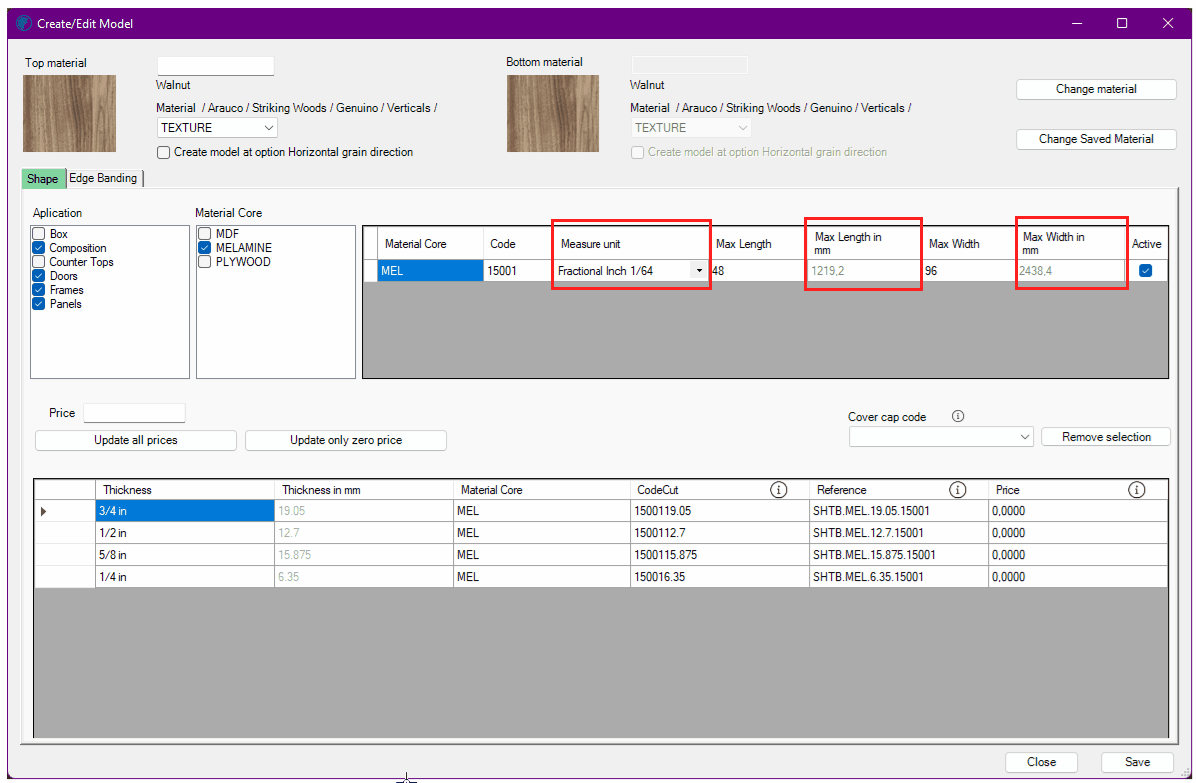Uncheck the MELAMINE material core

coord(204,248)
